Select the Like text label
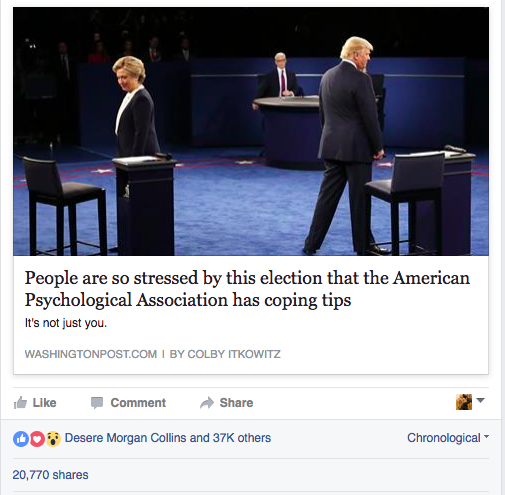Viewport: 505px width, 495px height. coord(44,403)
